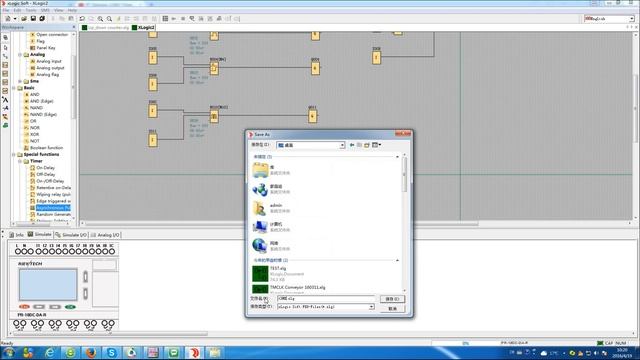This screenshot has width=640, height=360.
Task: Select the XOR block in Basic
Action: (x=35, y=134)
